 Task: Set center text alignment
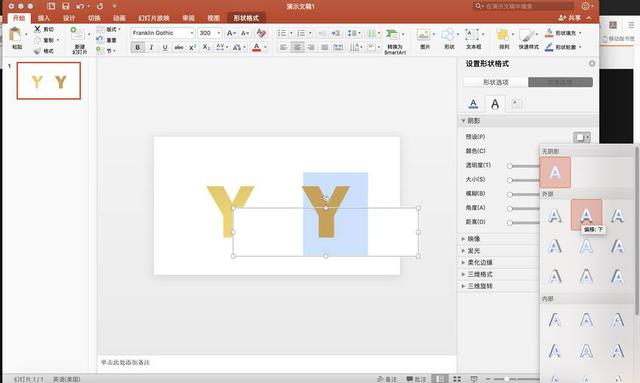(x=297, y=47)
